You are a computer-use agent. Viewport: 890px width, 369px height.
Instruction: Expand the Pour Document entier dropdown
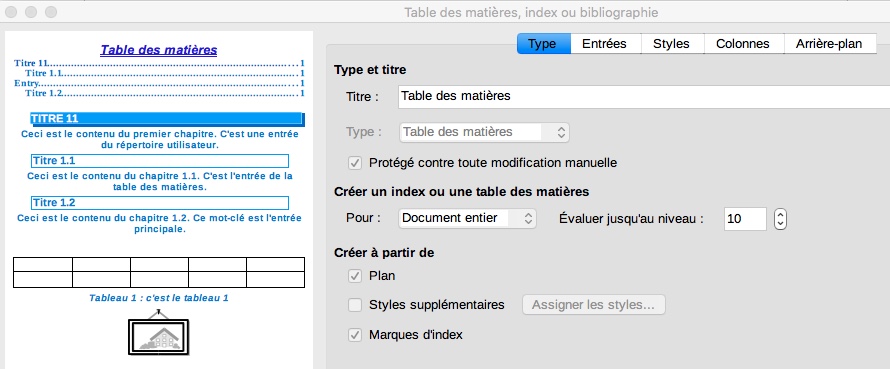[x=467, y=218]
